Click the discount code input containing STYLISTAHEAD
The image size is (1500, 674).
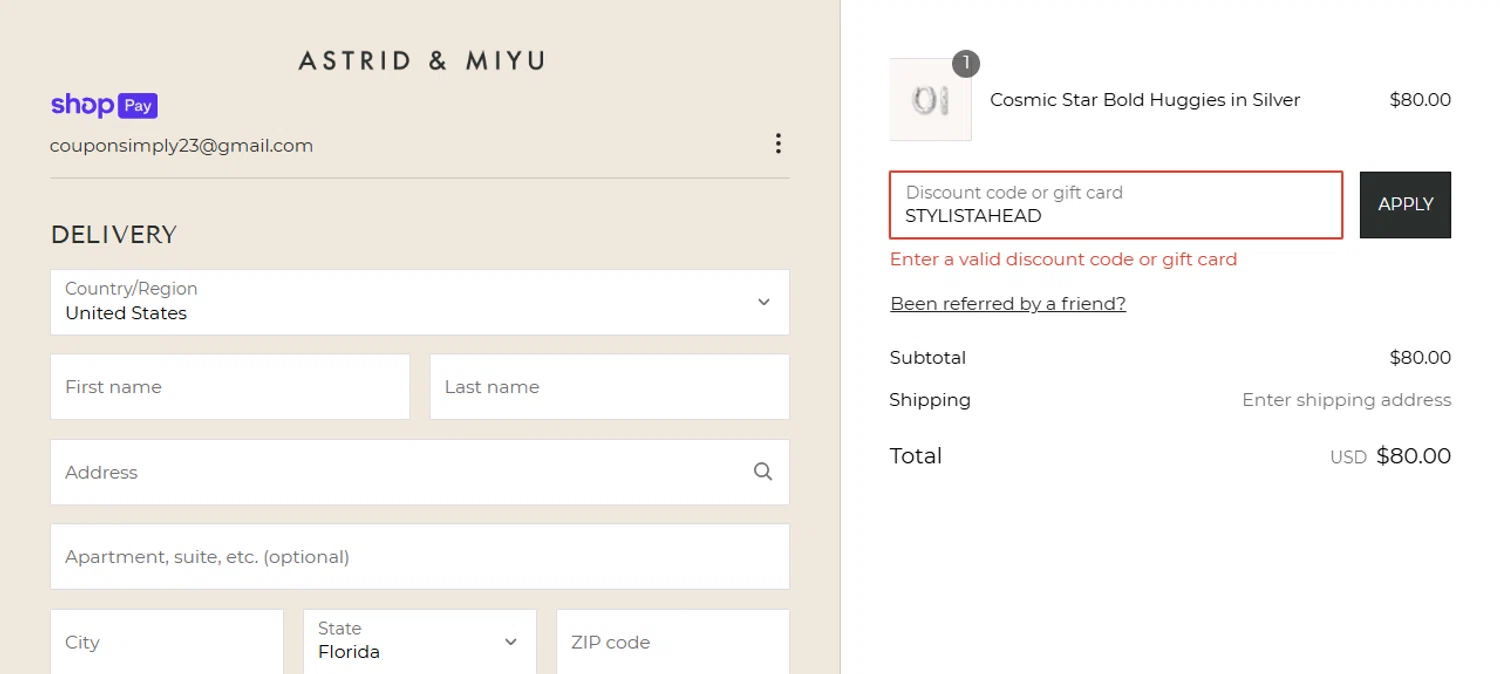(x=1116, y=205)
